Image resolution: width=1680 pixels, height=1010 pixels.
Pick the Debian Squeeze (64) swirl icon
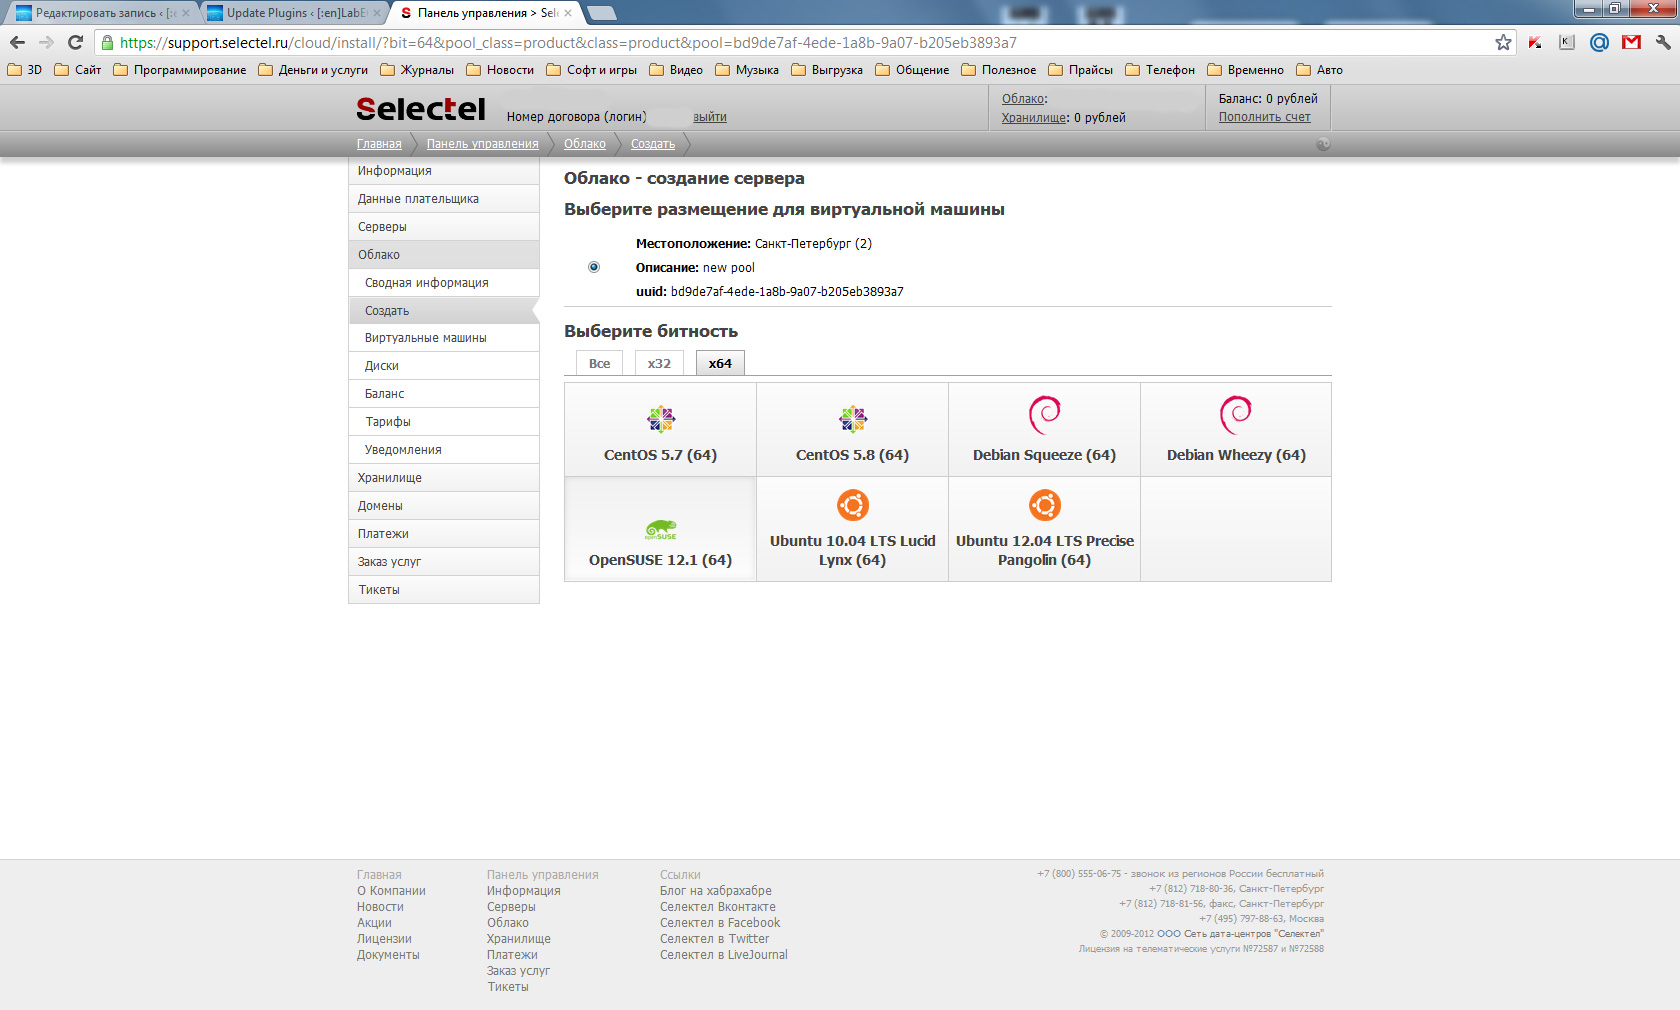point(1044,414)
